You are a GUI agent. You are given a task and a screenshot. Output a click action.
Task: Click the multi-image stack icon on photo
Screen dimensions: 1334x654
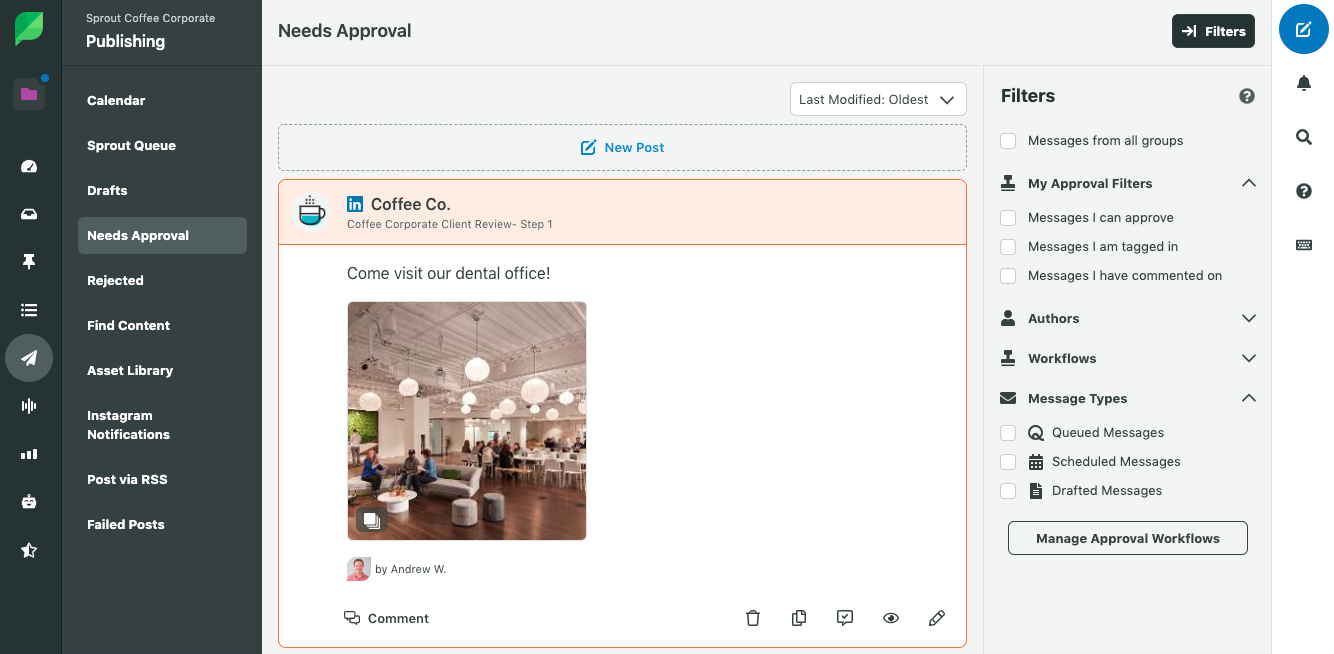371,520
